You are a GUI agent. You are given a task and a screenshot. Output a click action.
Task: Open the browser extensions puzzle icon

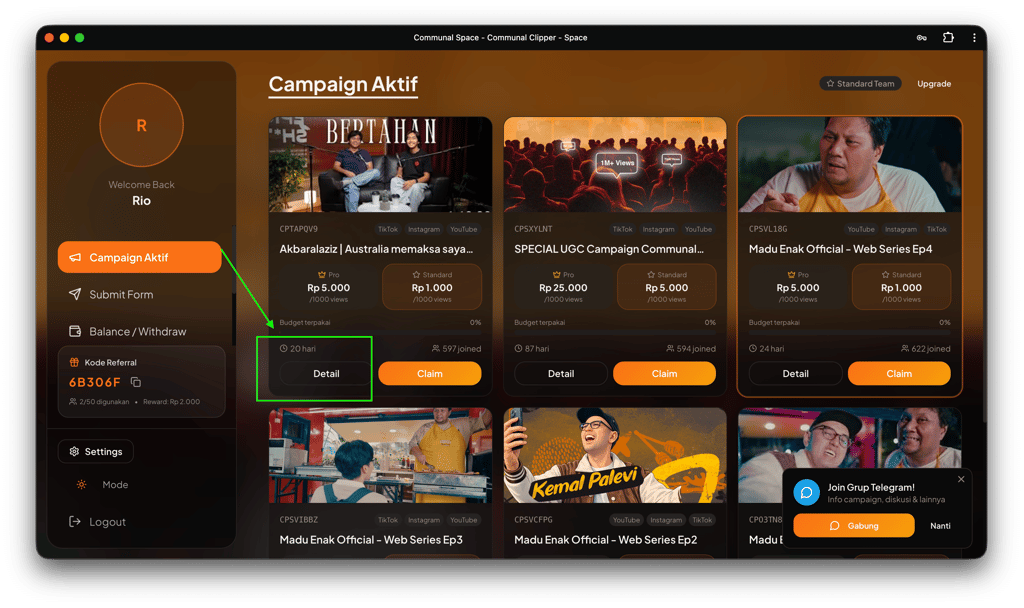coord(948,37)
